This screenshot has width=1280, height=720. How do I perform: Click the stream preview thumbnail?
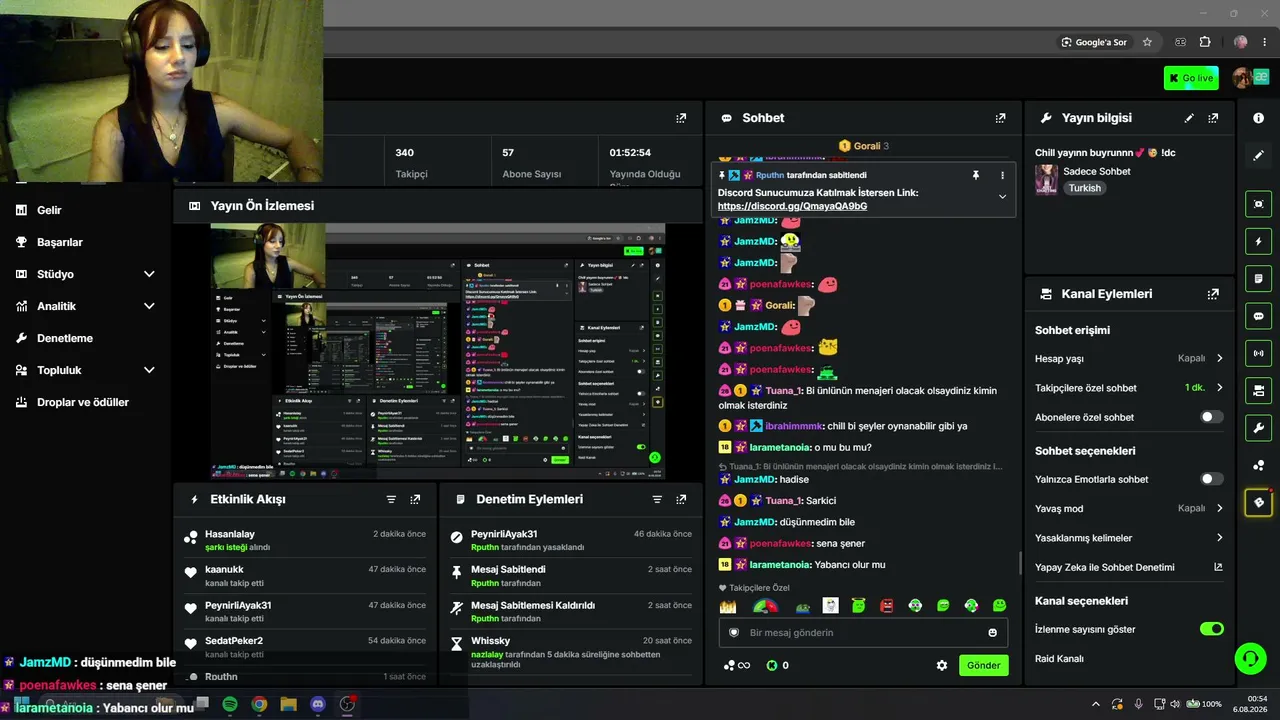(437, 351)
